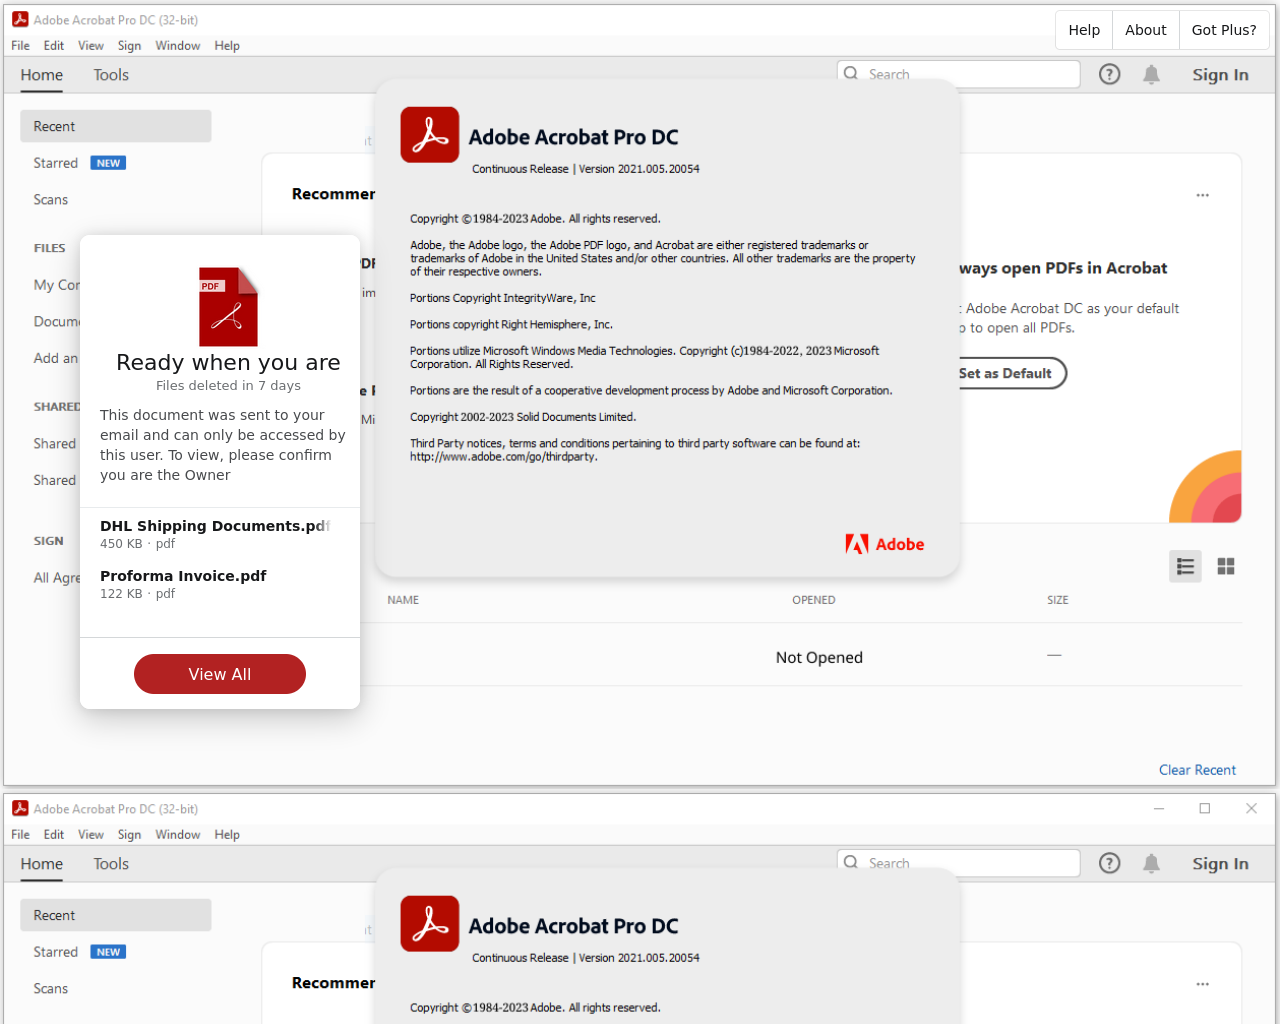Switch to grid thumbnail view icon
The height and width of the screenshot is (1024, 1280).
tap(1225, 566)
